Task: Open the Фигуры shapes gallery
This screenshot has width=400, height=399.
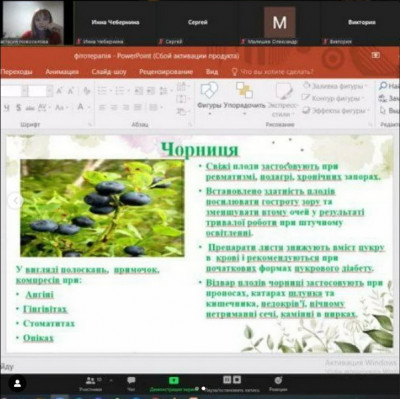Action: point(209,98)
